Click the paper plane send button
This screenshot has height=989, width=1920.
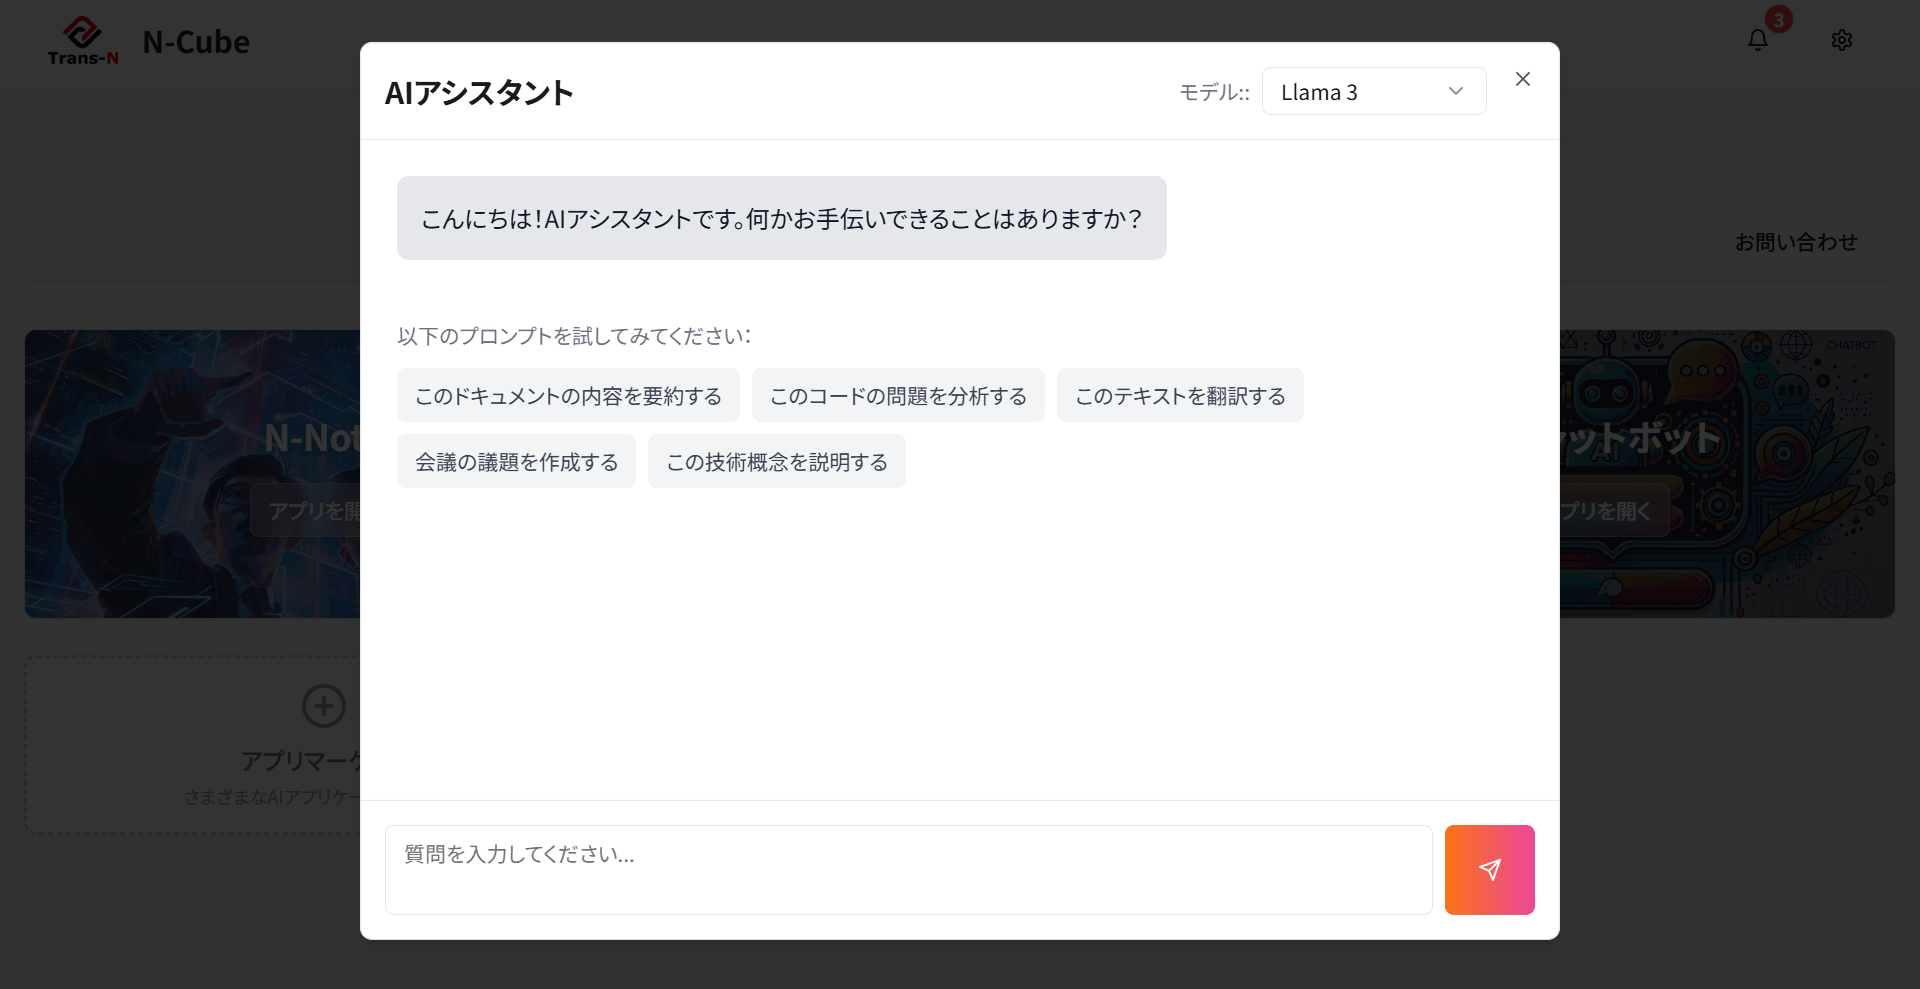pyautogui.click(x=1489, y=869)
